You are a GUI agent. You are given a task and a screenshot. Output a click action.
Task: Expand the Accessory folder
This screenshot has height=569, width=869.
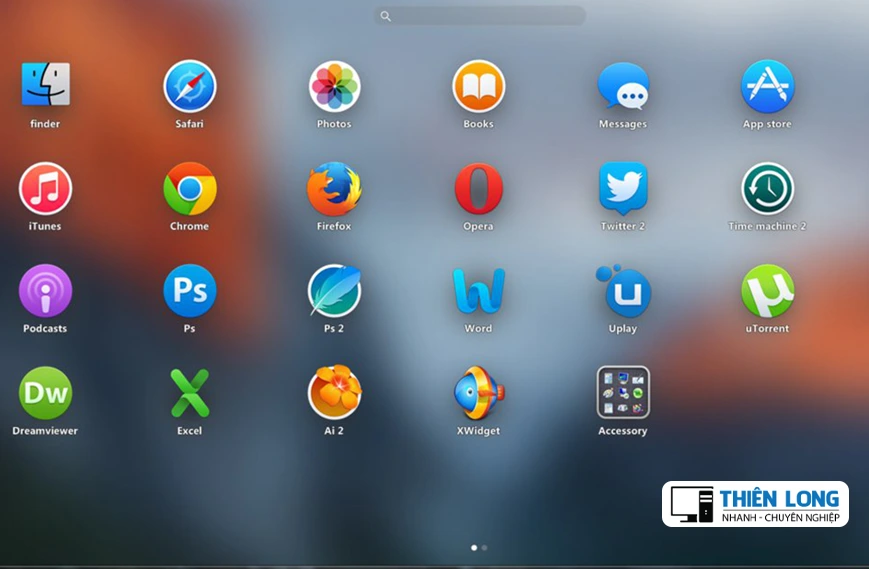coord(623,393)
